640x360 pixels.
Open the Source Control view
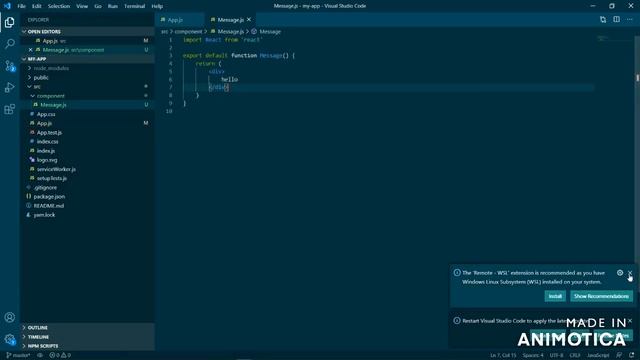tap(9, 65)
